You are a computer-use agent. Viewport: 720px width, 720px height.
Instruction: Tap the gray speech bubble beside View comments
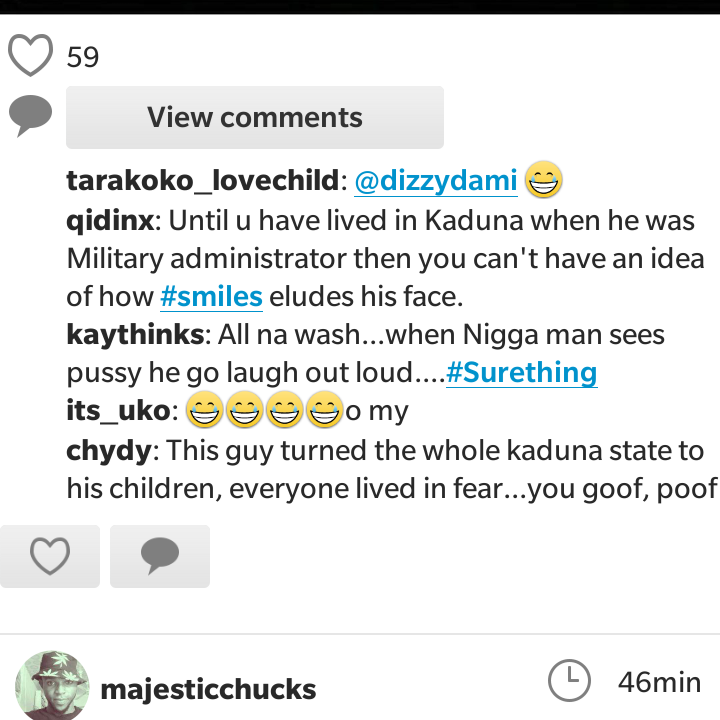coord(30,116)
